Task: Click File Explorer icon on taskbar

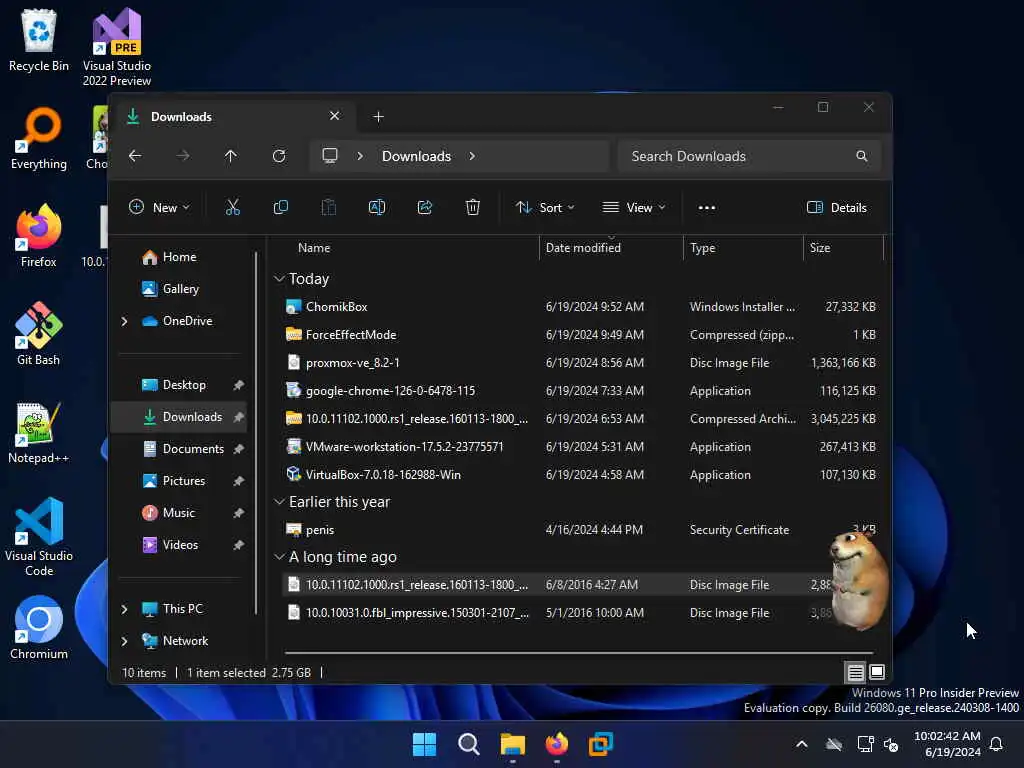Action: (513, 744)
